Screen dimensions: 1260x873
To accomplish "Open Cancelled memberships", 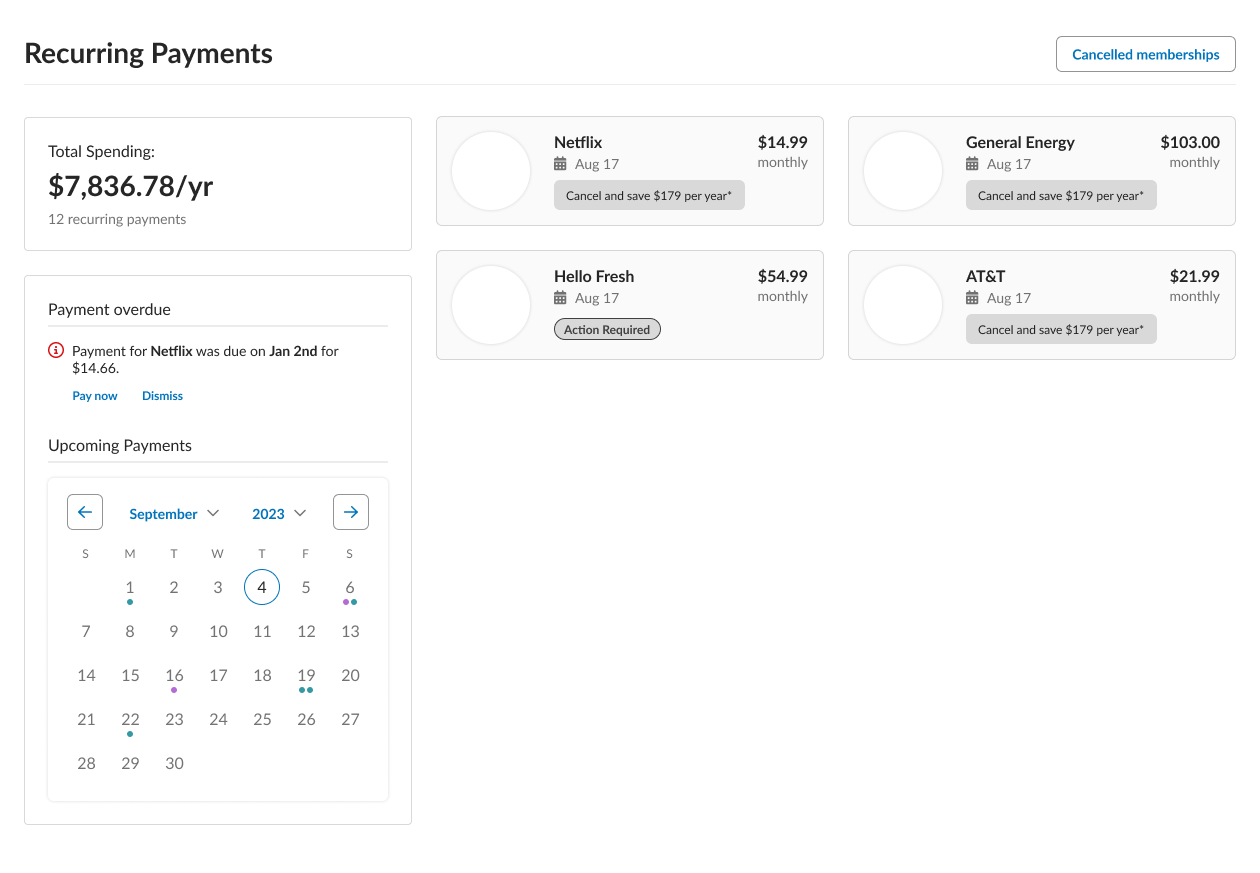I will tap(1145, 54).
